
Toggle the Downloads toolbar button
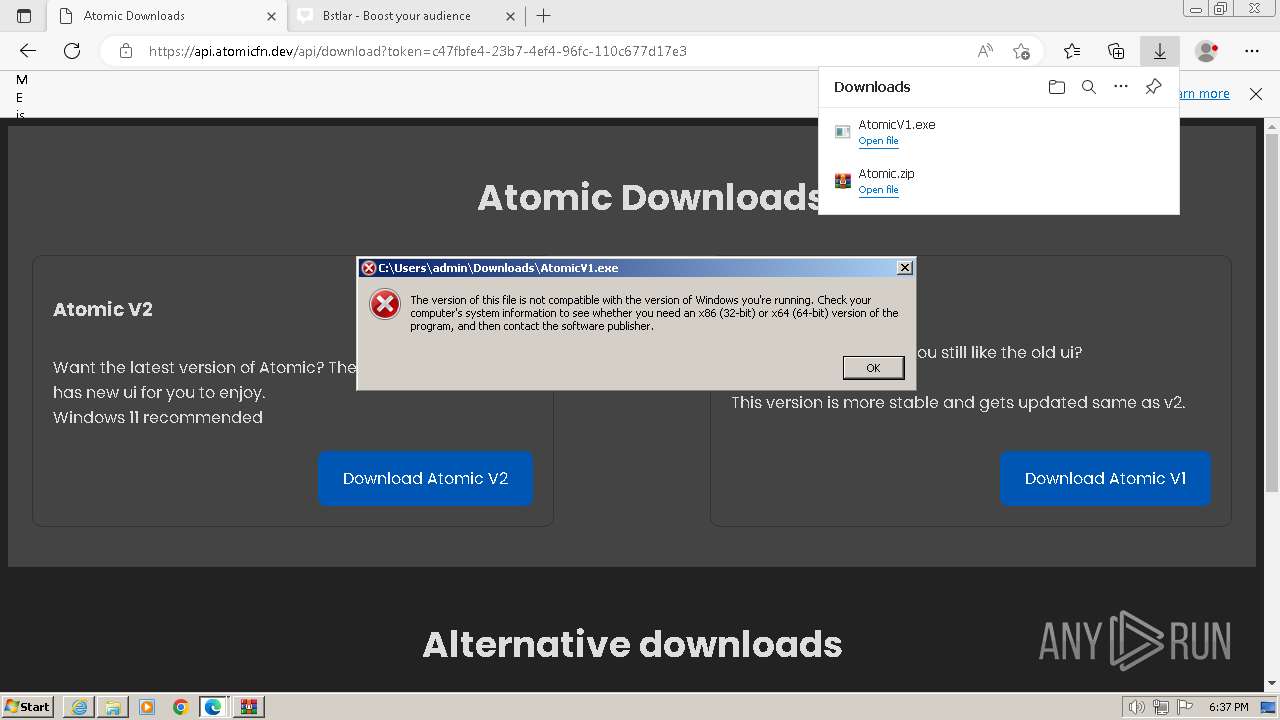1160,51
